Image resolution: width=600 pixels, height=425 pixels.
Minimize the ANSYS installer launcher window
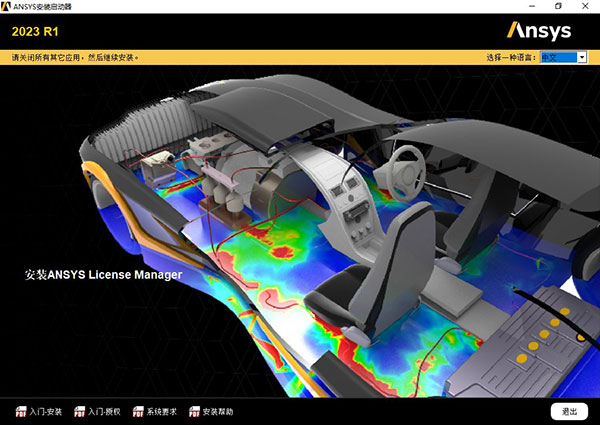click(532, 7)
